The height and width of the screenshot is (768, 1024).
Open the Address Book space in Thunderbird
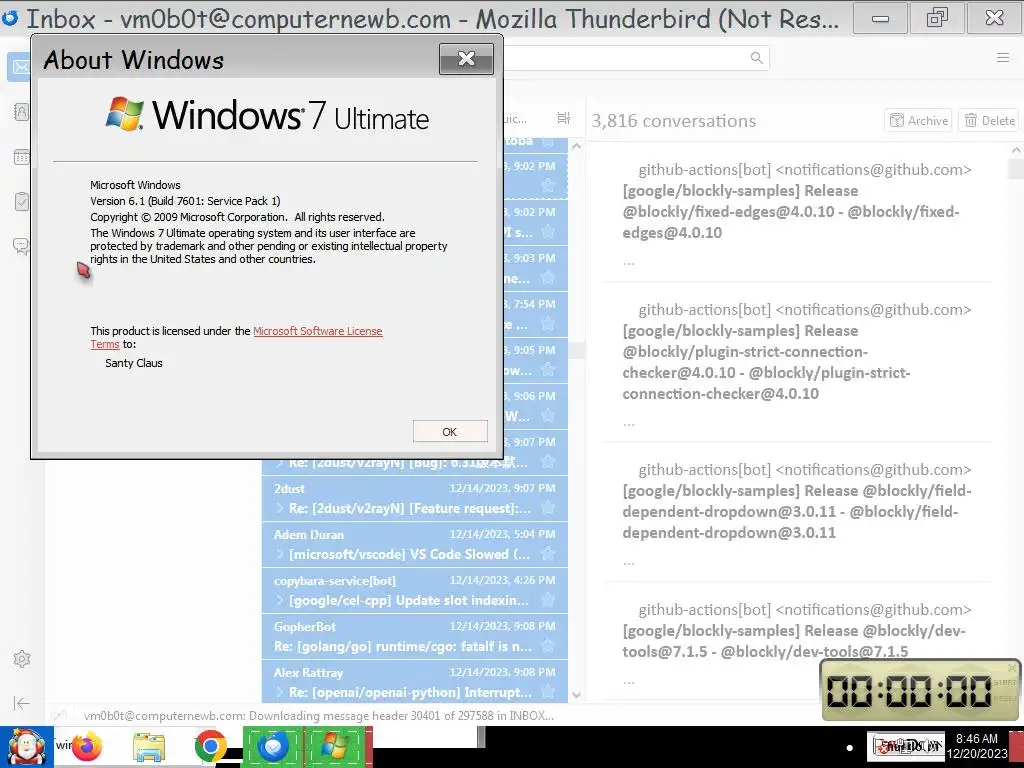21,112
